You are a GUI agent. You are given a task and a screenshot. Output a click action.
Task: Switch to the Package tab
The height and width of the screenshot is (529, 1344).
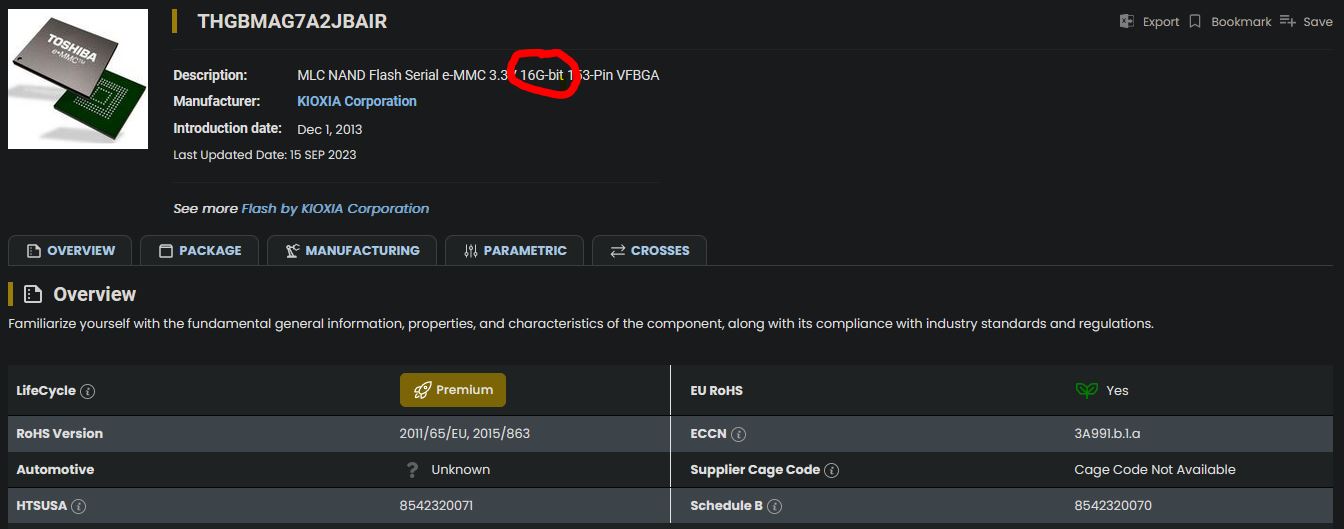(x=199, y=251)
